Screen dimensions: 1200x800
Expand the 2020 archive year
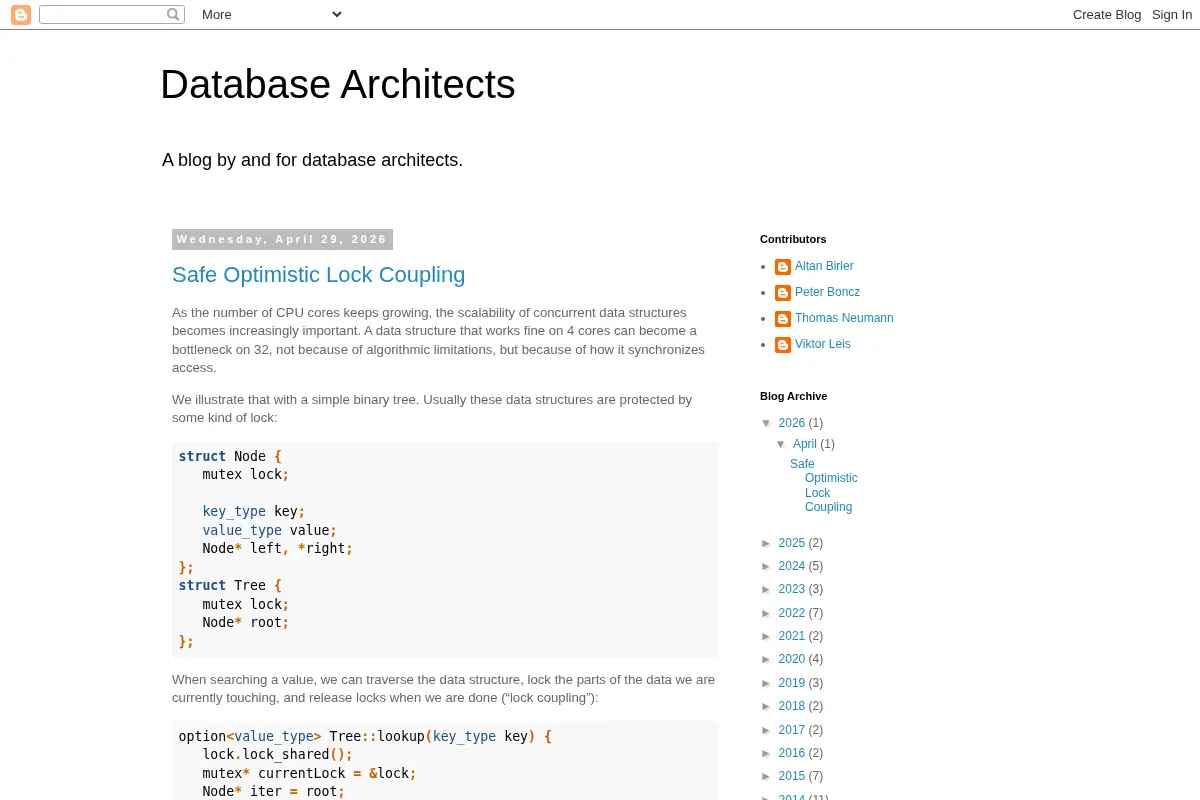click(767, 660)
